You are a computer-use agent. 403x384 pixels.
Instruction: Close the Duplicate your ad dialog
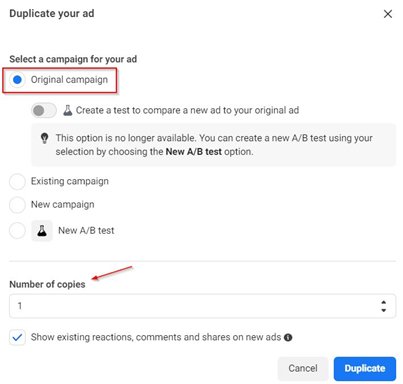click(388, 14)
